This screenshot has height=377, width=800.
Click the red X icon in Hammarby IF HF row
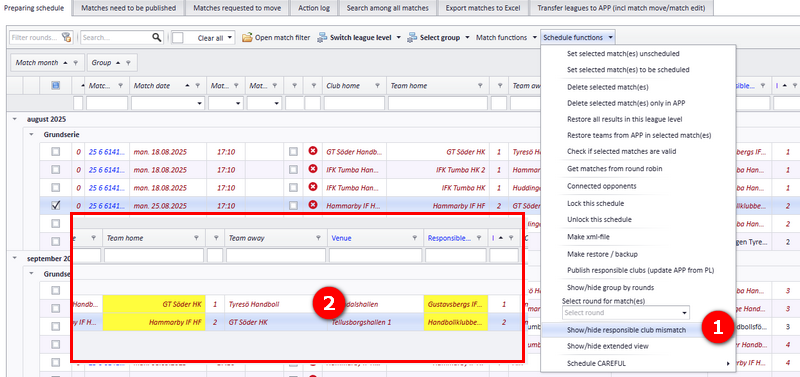(313, 206)
